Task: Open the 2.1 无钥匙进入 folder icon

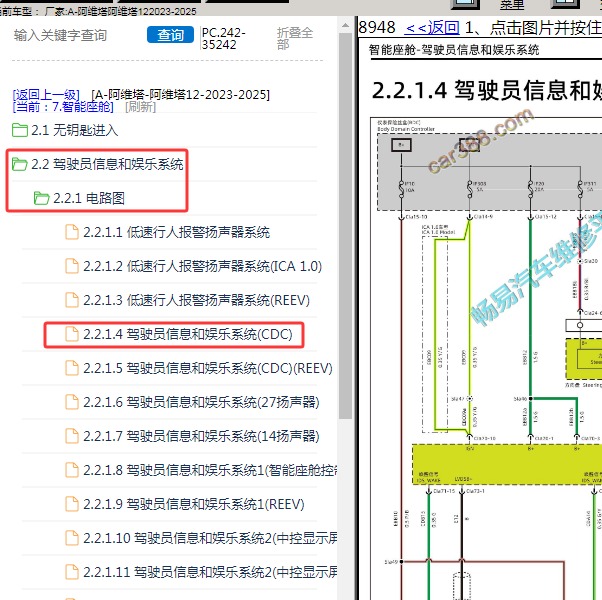Action: tap(20, 130)
